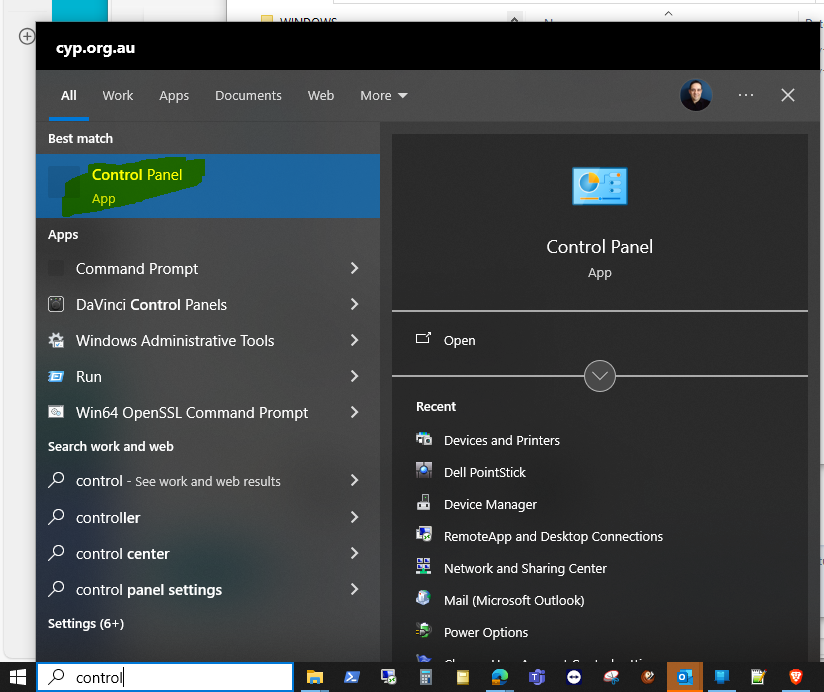Image resolution: width=824 pixels, height=692 pixels.
Task: Open recent Mail (Microsoft Outlook)
Action: [x=514, y=601]
